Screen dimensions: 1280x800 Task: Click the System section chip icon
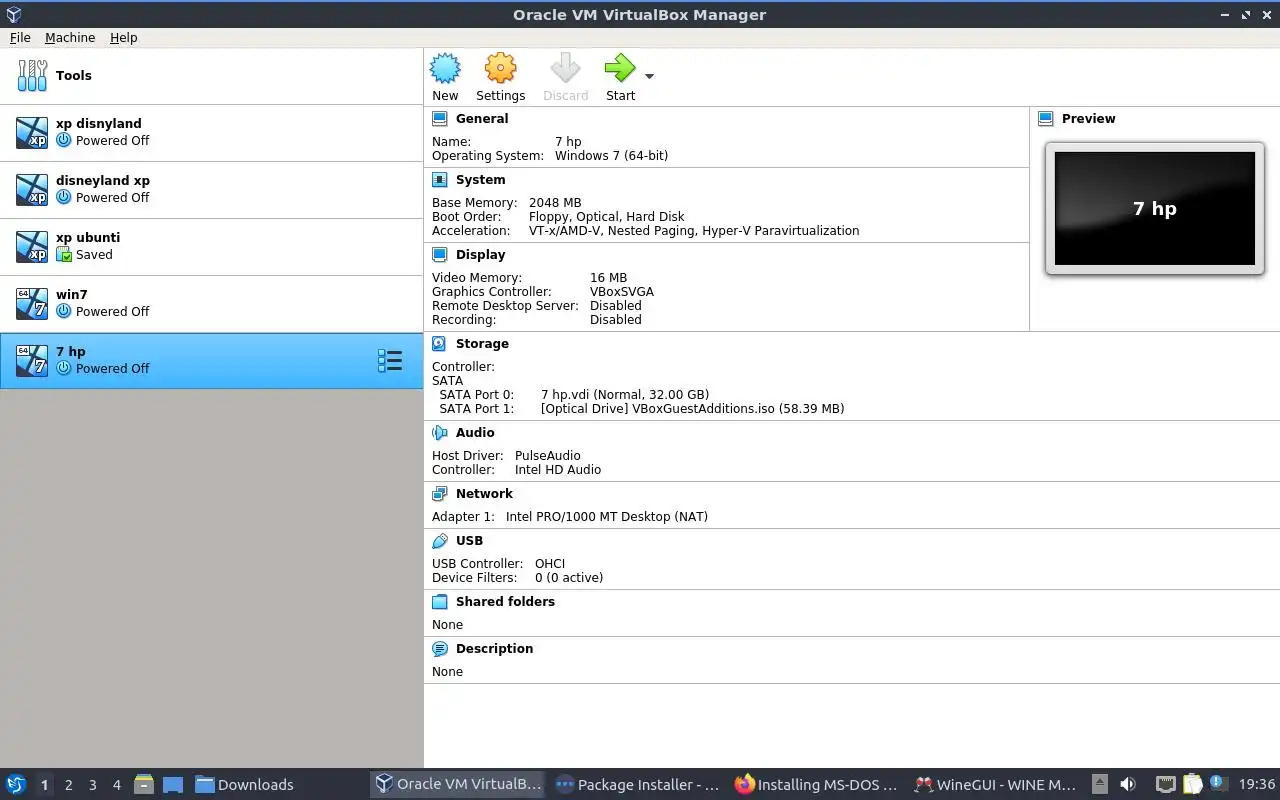click(x=439, y=179)
